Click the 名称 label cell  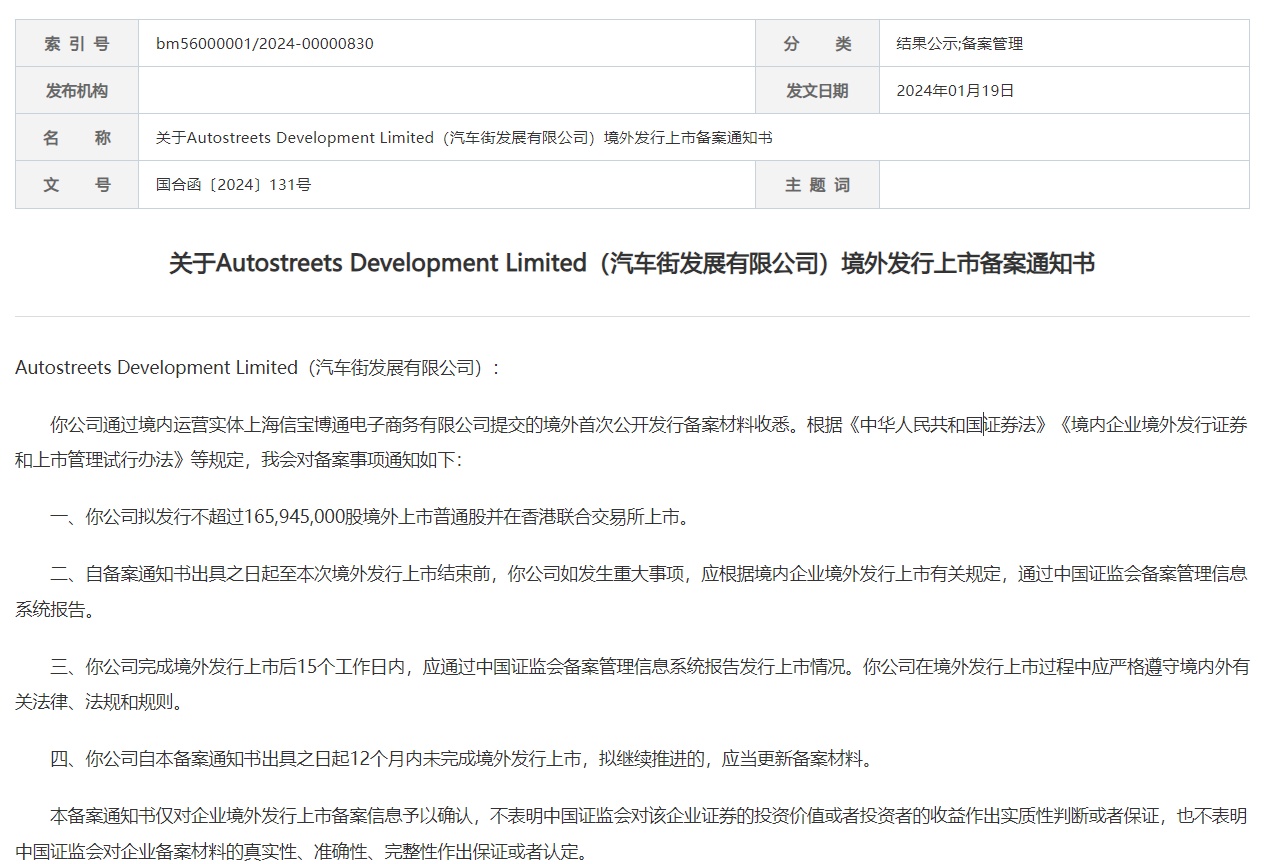[77, 138]
